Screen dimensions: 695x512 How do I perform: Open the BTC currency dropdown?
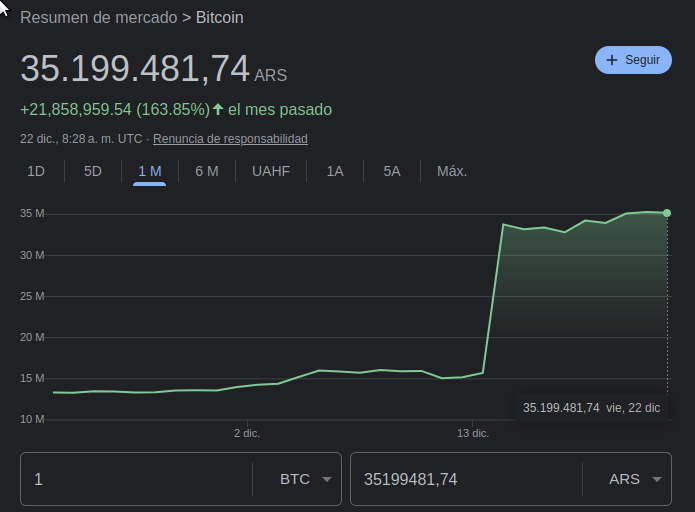(306, 479)
